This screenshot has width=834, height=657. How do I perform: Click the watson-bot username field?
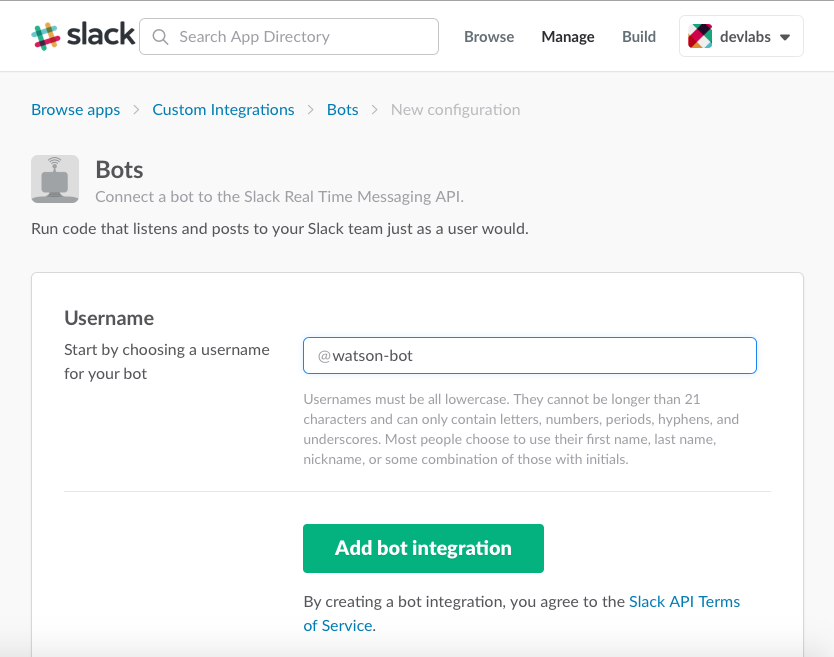pos(530,355)
